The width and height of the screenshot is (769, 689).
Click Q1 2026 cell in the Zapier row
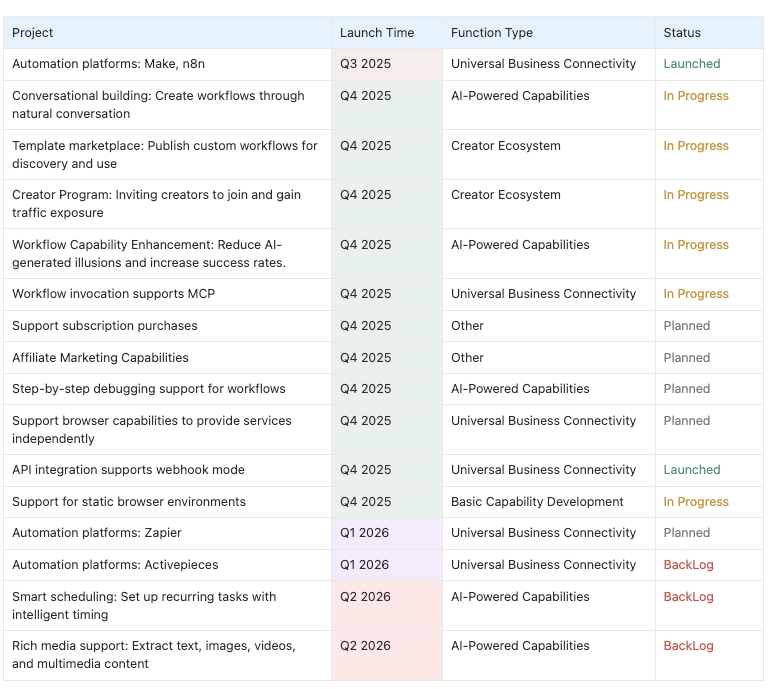click(x=364, y=533)
